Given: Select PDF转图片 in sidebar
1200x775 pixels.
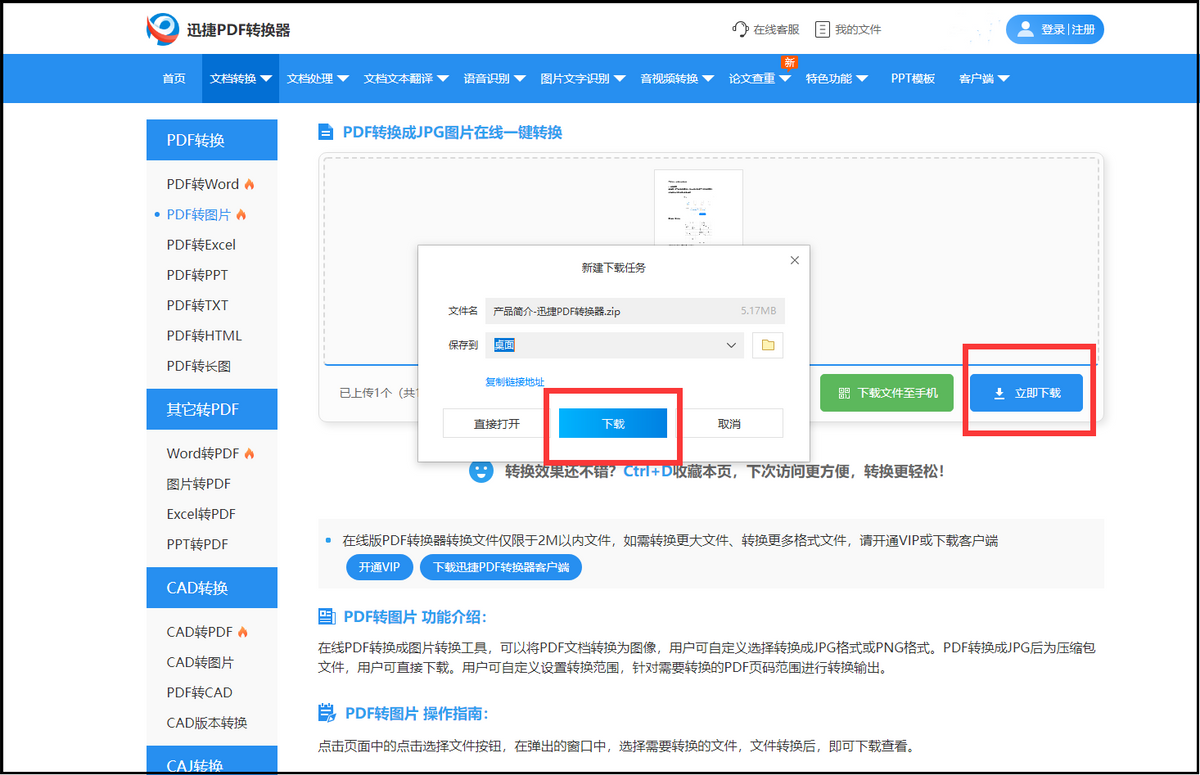Looking at the screenshot, I should (199, 214).
